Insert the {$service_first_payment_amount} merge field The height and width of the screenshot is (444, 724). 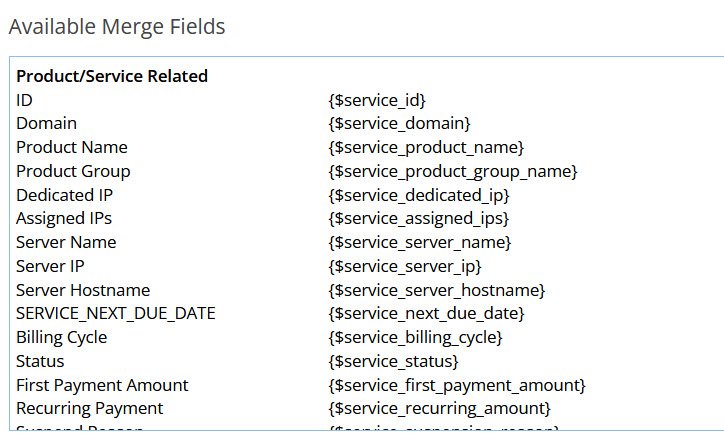pyautogui.click(x=456, y=385)
